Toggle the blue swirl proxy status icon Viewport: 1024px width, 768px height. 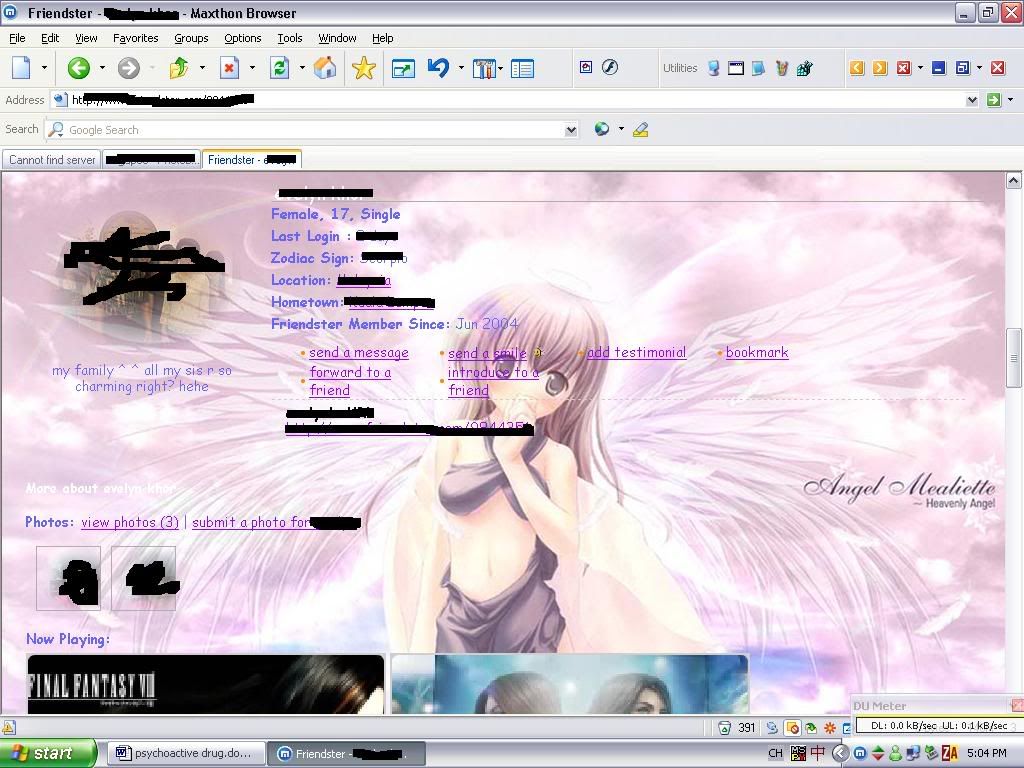pyautogui.click(x=772, y=728)
